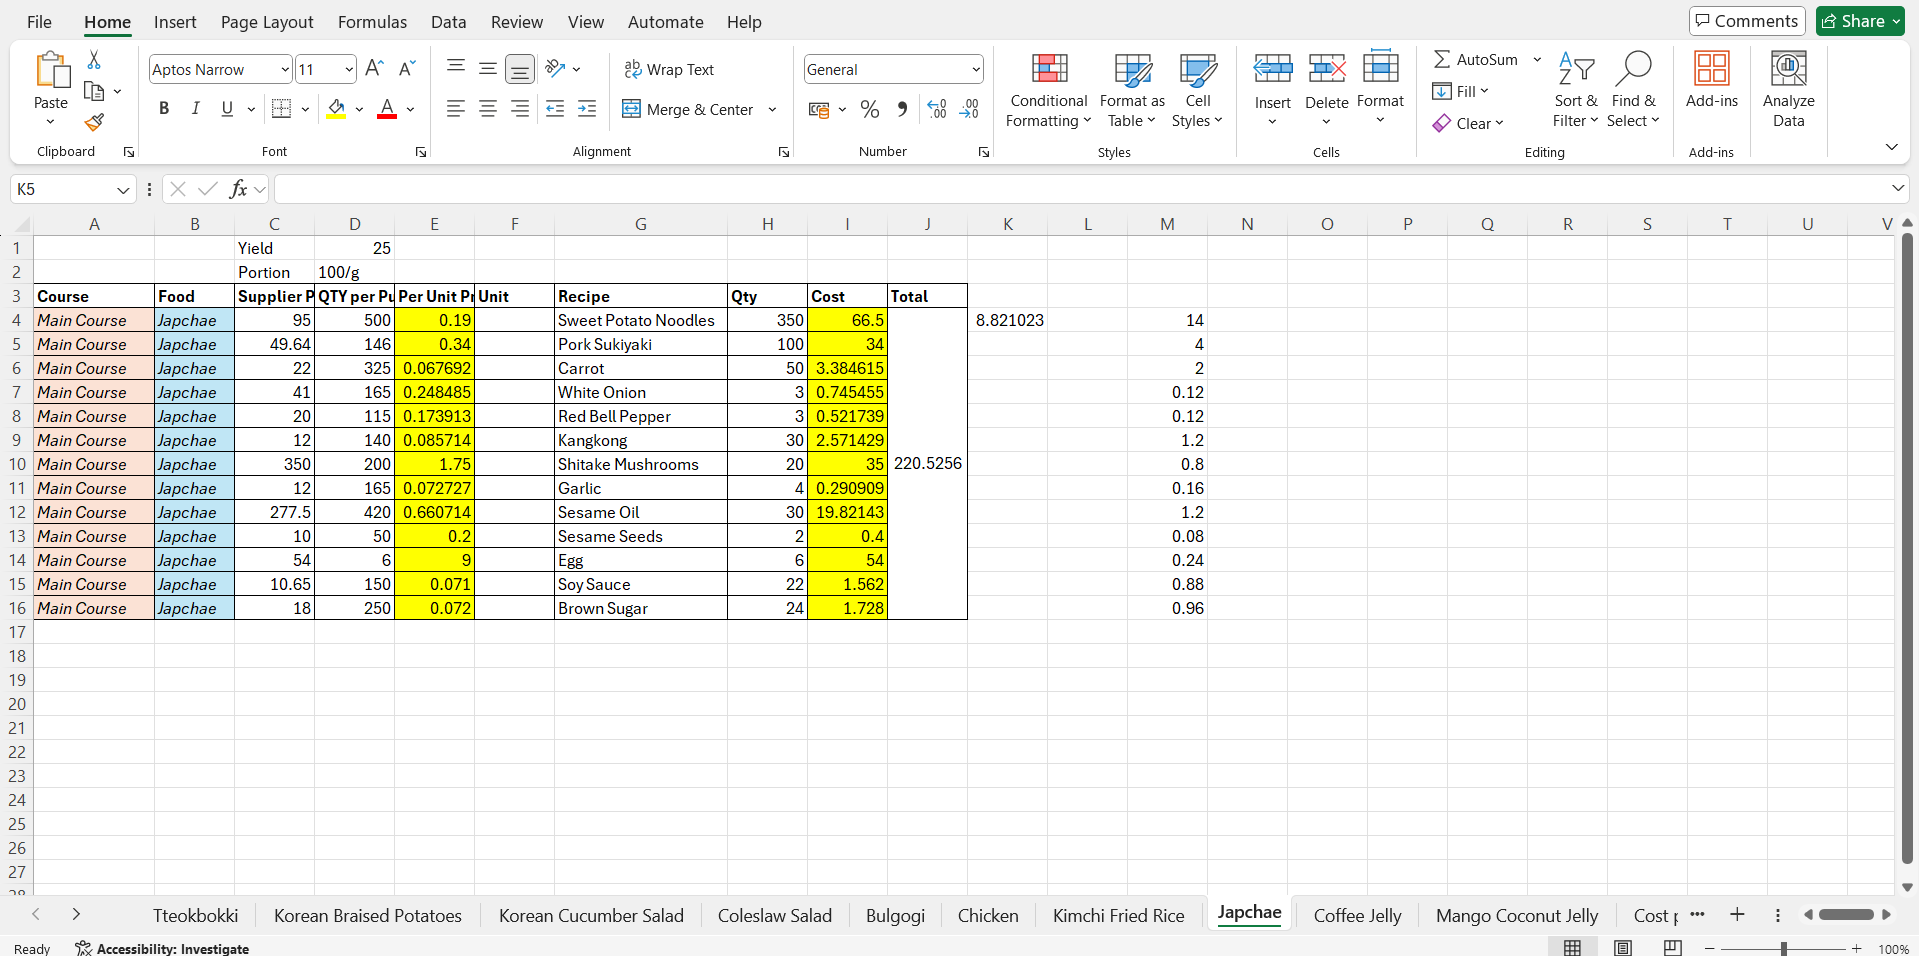1919x956 pixels.
Task: Open the Name Box dropdown
Action: pyautogui.click(x=123, y=189)
